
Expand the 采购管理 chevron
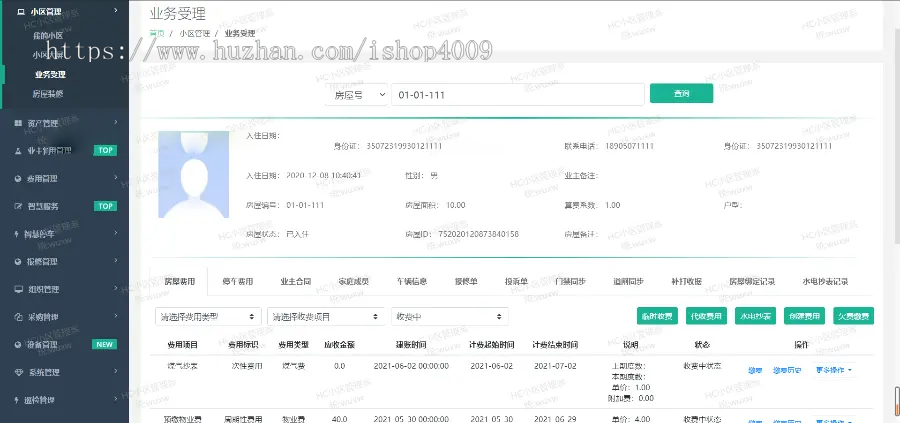tap(116, 316)
